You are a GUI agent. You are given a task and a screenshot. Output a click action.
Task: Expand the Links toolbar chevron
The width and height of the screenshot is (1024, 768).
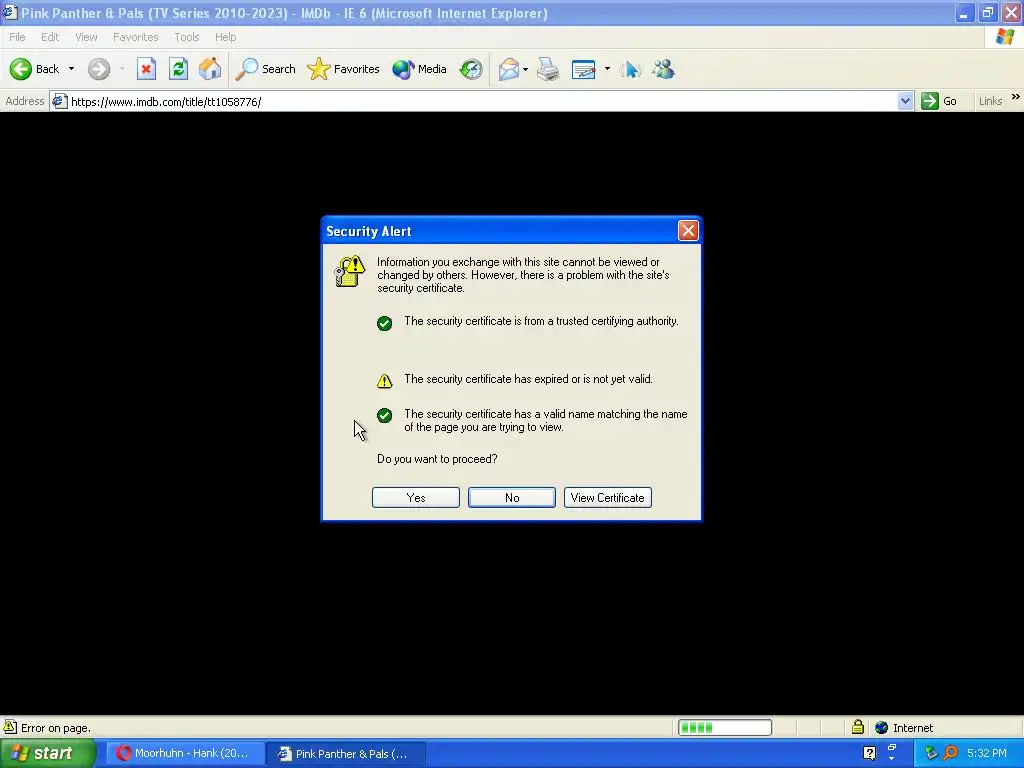tap(1016, 97)
